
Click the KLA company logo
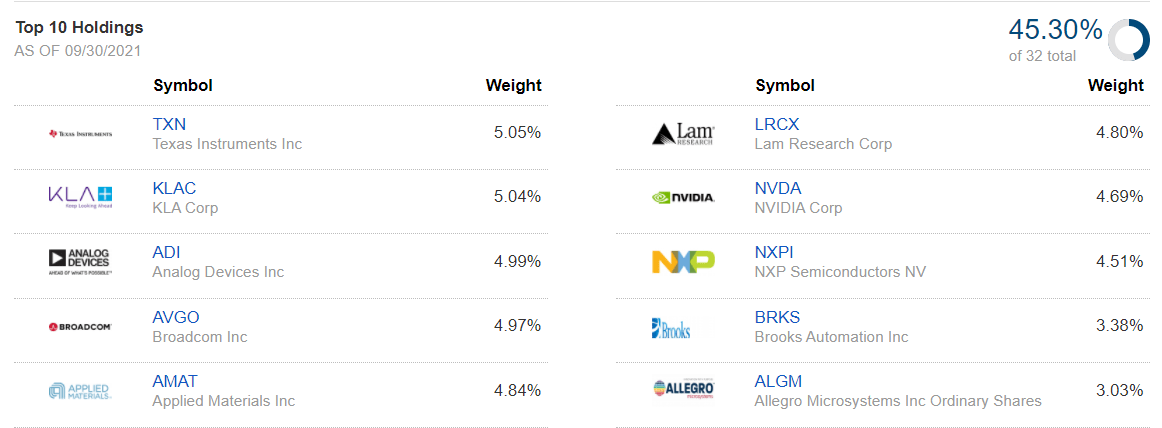pos(80,197)
